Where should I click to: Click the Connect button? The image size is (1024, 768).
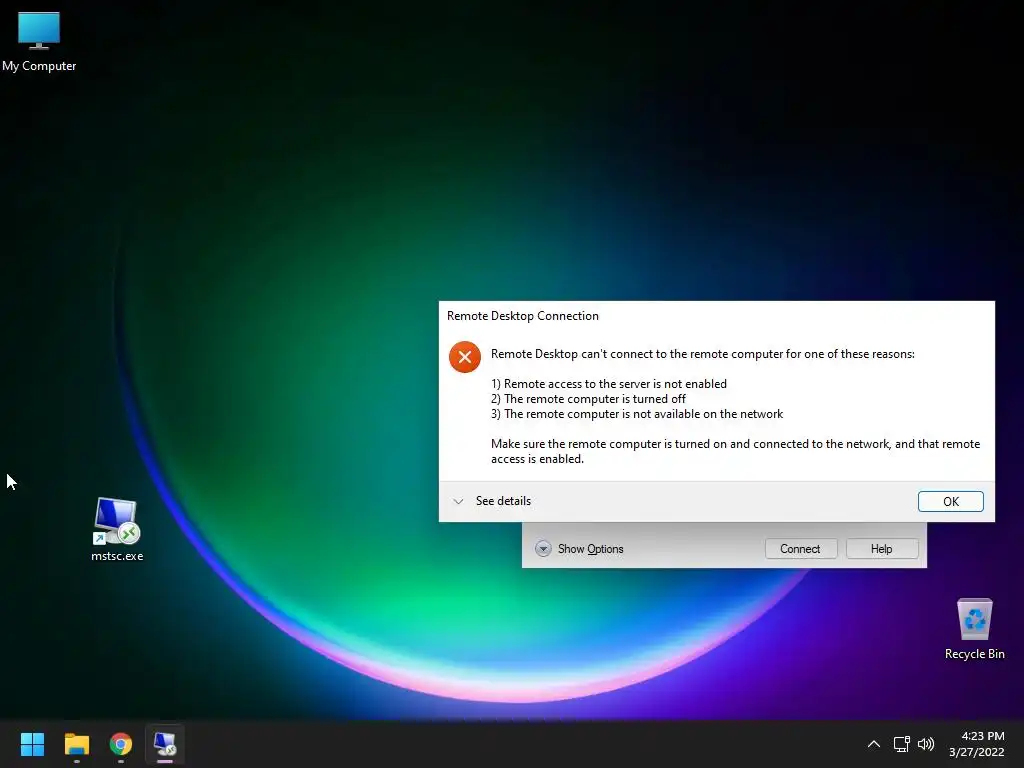(801, 549)
